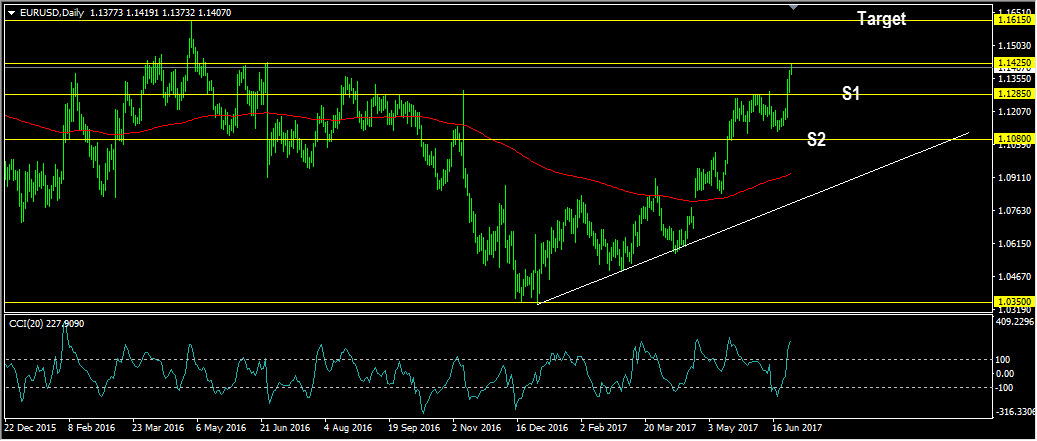Viewport: 1037px width, 441px height.
Task: Click the yellow 1.10800 price tag
Action: (x=1014, y=140)
